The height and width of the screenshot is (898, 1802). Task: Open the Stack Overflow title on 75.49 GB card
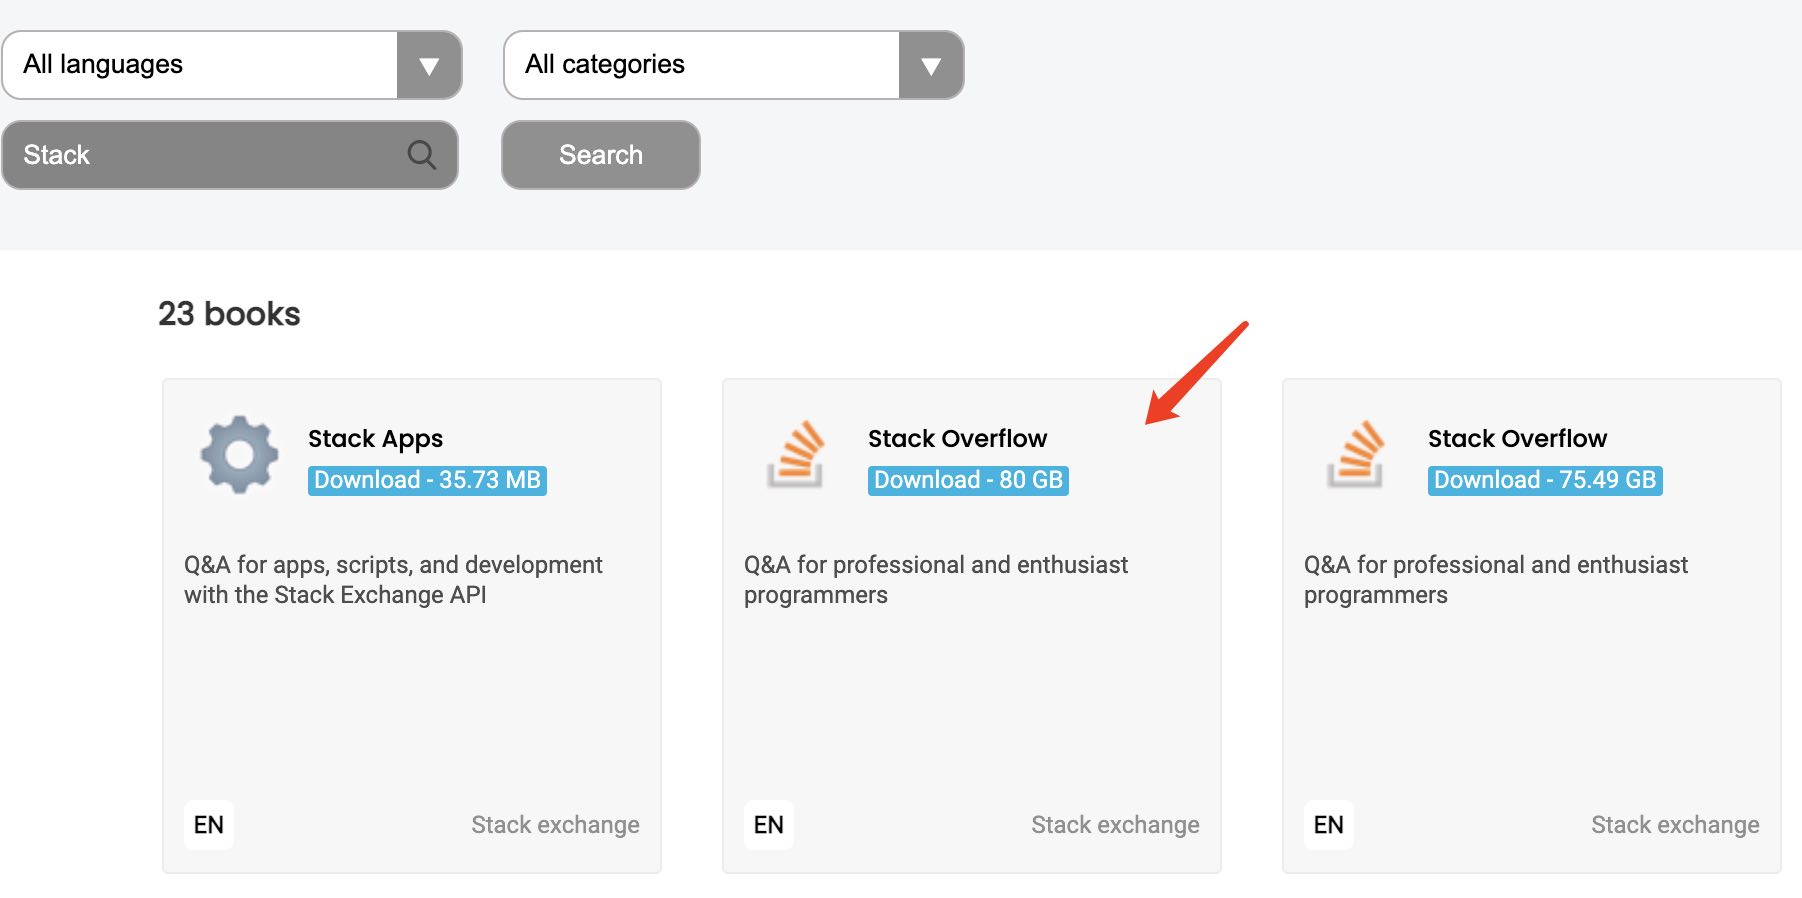tap(1517, 439)
